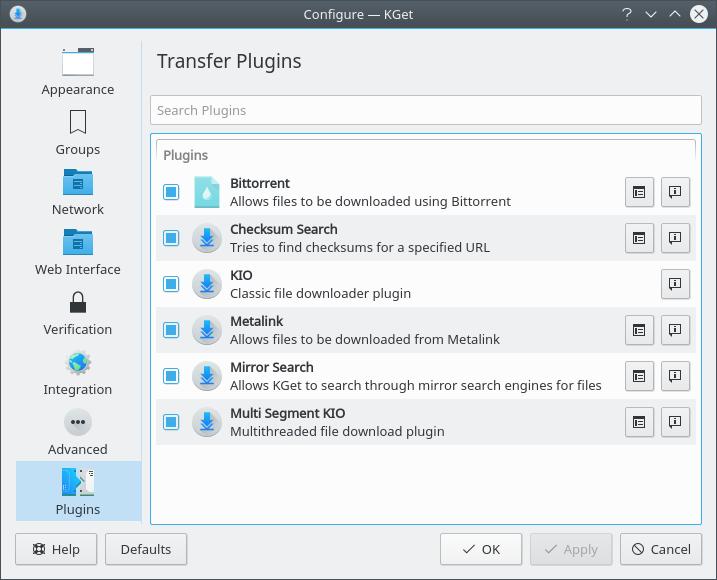The image size is (717, 580).
Task: Open Multi Segment KIO configure button
Action: point(639,422)
